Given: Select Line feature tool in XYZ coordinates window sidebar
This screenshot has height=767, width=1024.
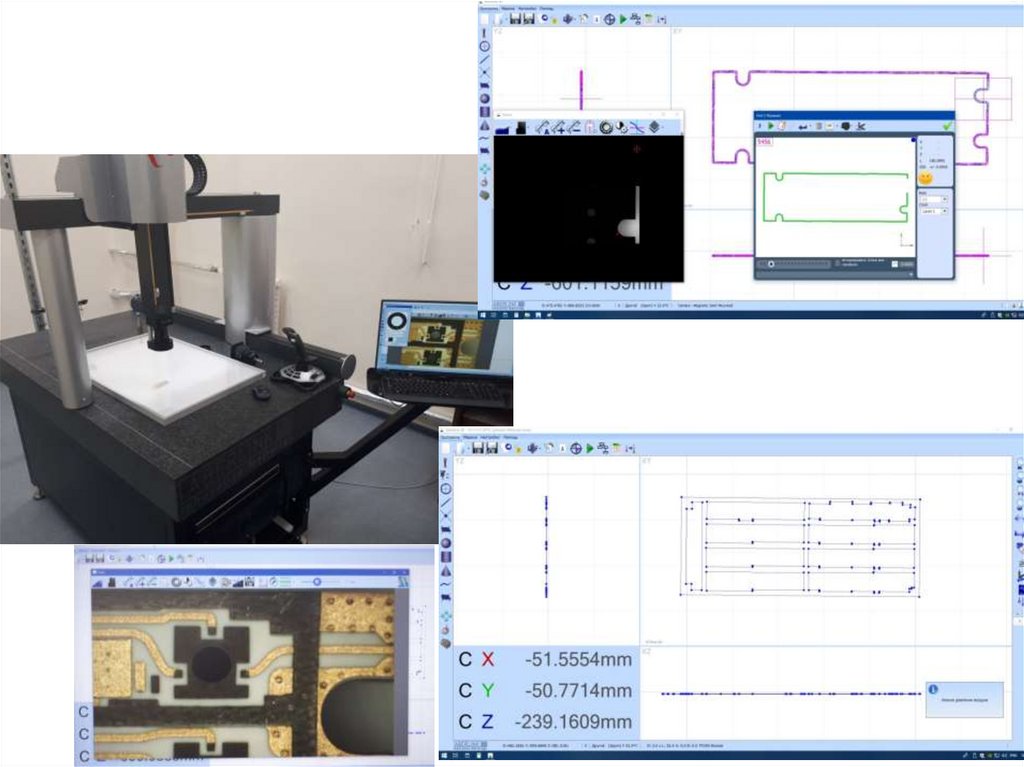Looking at the screenshot, I should [445, 503].
